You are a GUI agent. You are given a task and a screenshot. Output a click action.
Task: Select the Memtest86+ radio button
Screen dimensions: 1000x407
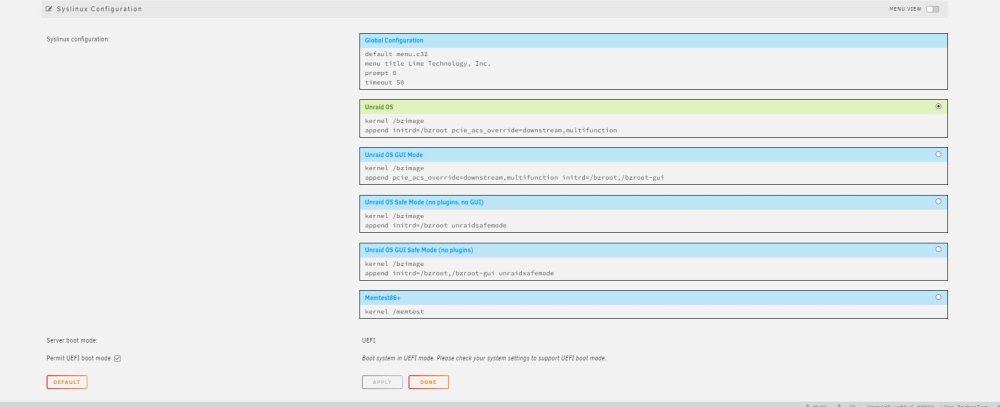(938, 297)
